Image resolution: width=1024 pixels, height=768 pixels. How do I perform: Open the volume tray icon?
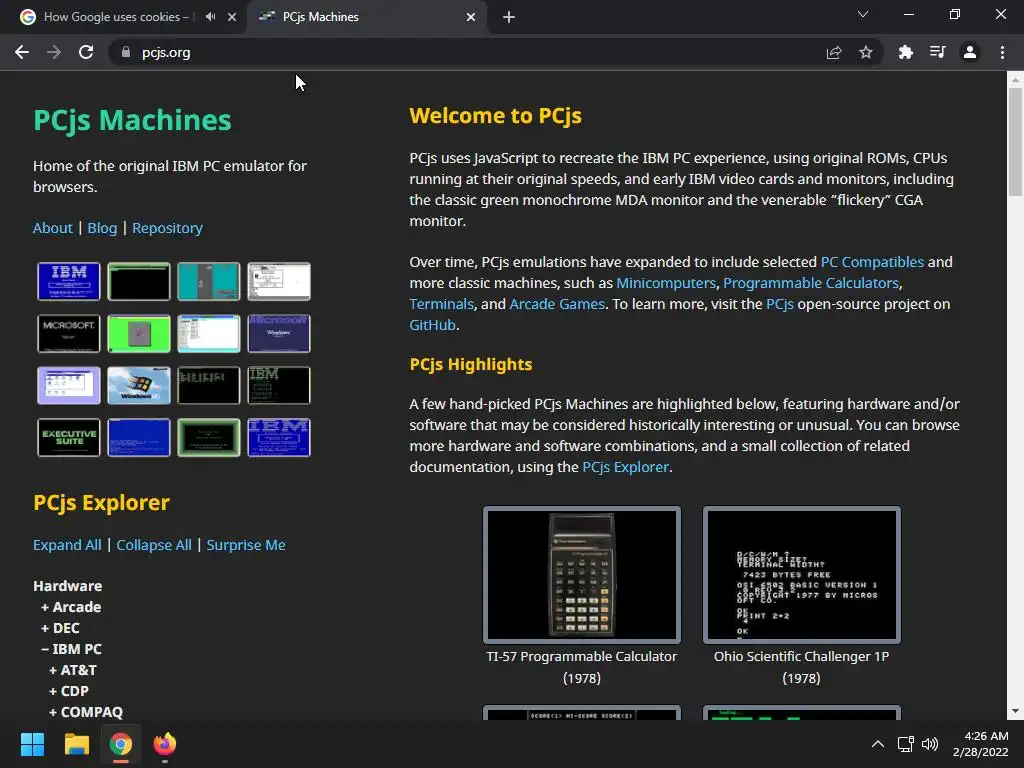click(930, 744)
